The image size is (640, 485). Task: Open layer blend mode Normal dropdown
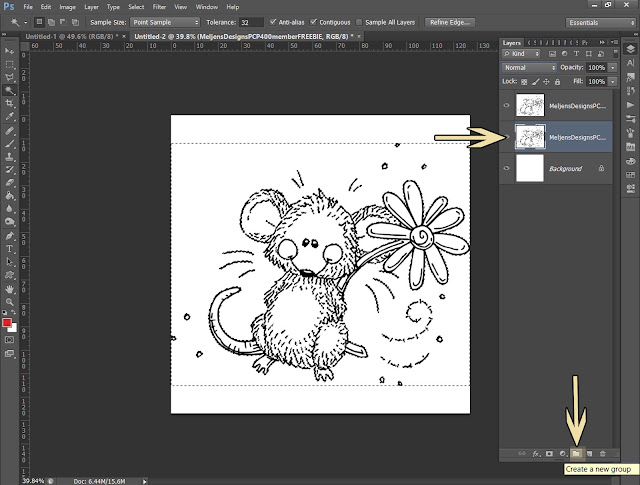point(529,67)
